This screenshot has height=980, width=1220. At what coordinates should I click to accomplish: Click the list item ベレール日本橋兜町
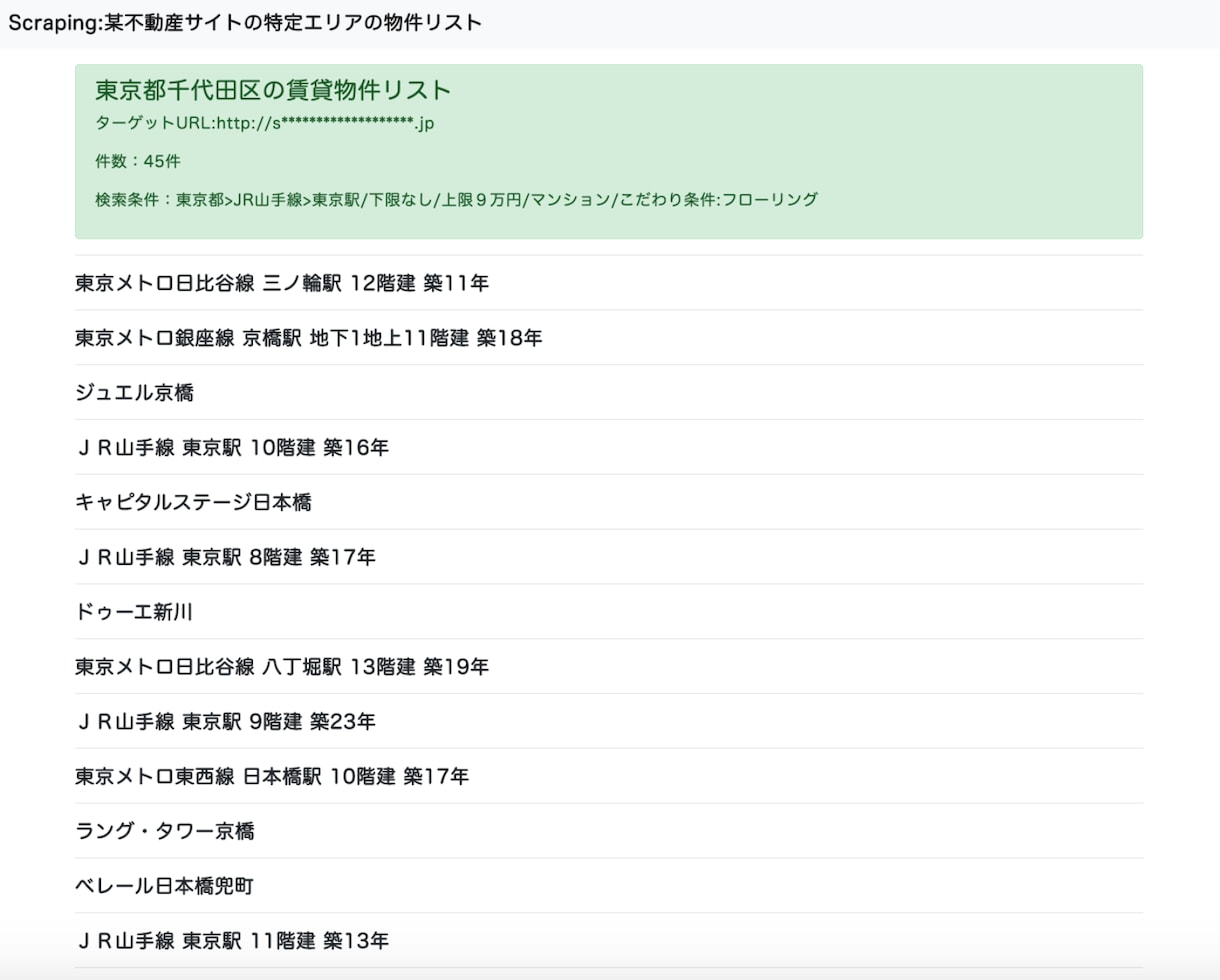click(609, 886)
